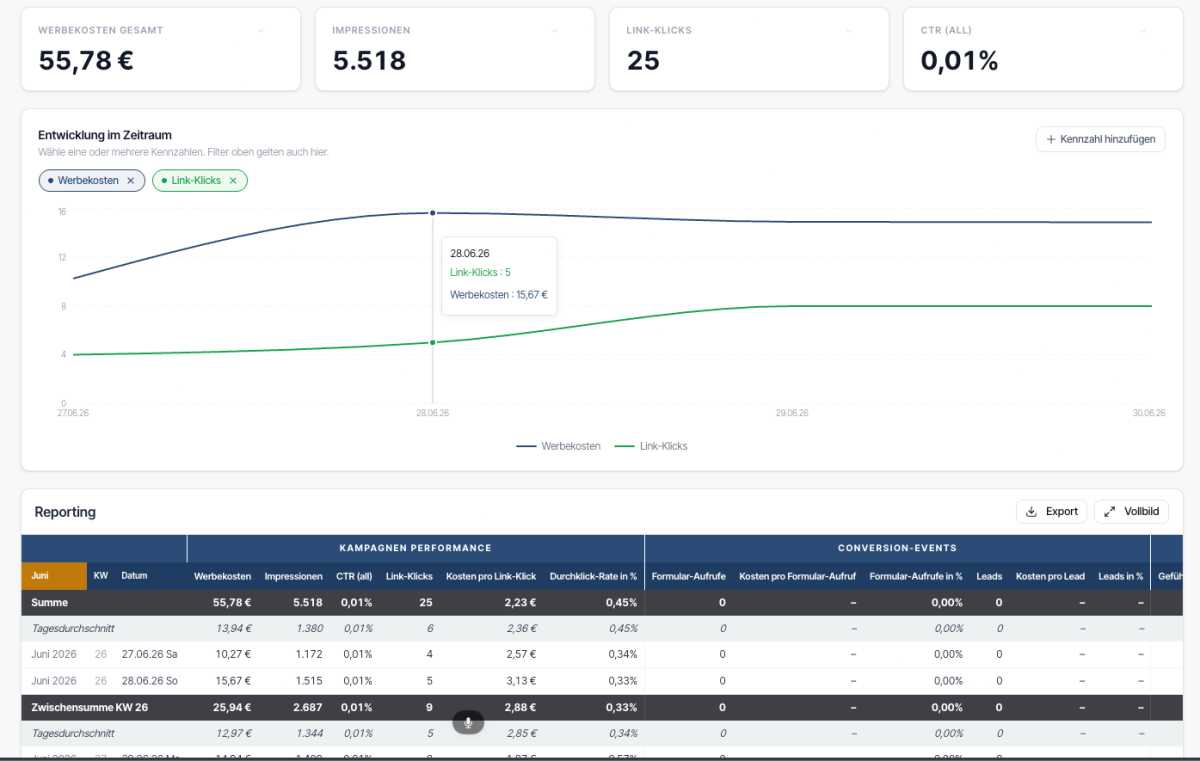Select the Werbekosten metric chip label
This screenshot has width=1200, height=761.
click(x=88, y=181)
